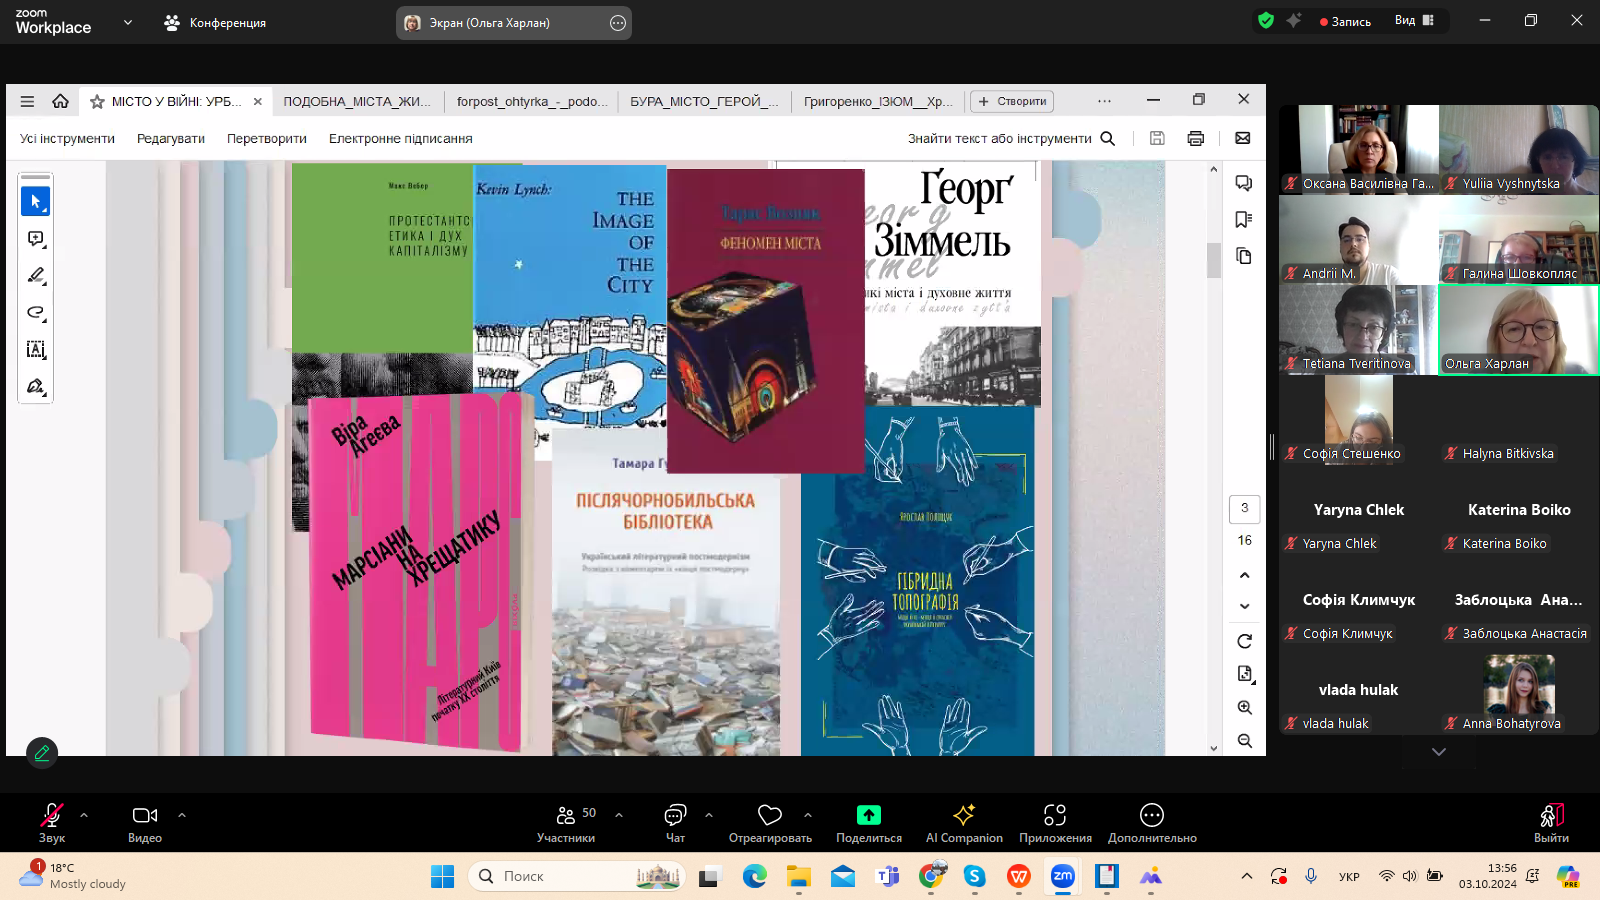Viewport: 1600px width, 900px height.
Task: Open AI Companion in Zoom
Action: pyautogui.click(x=963, y=823)
